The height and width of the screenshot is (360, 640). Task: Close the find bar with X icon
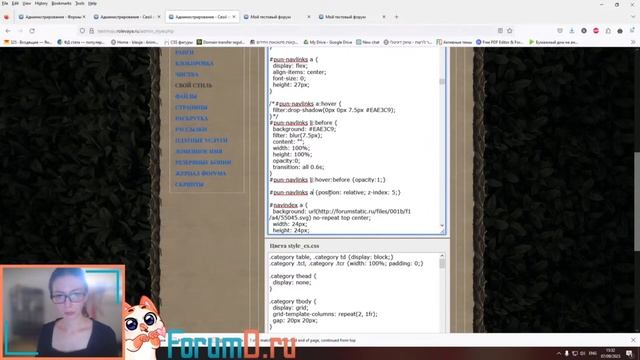click(633, 340)
